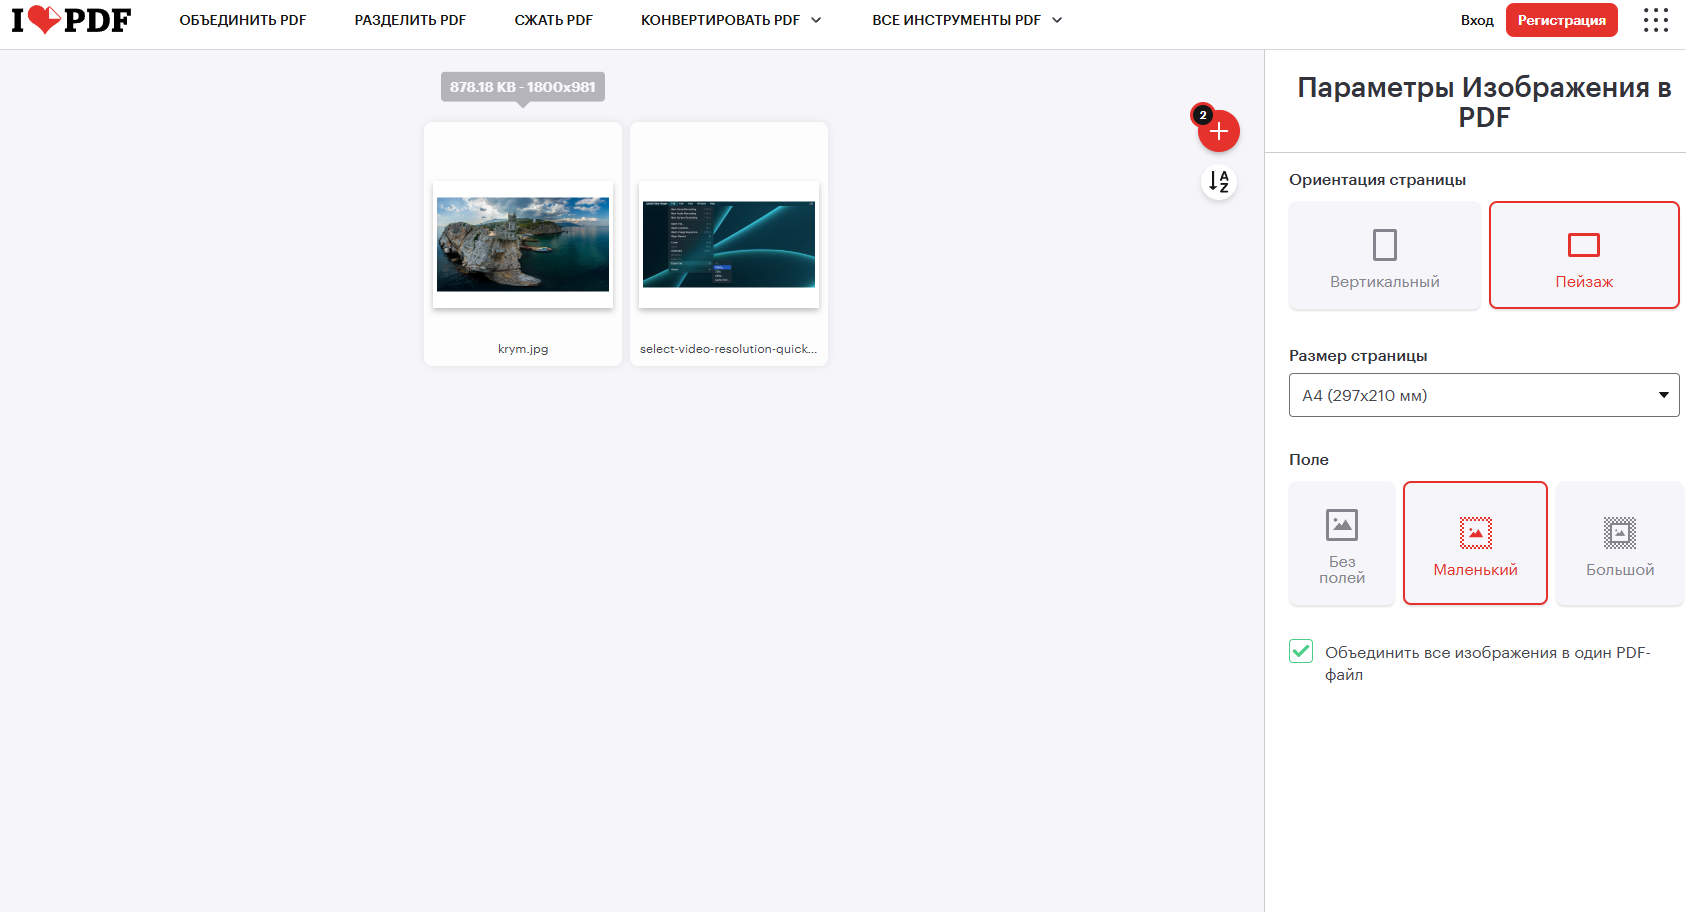Click the Регистрация button

tap(1562, 20)
